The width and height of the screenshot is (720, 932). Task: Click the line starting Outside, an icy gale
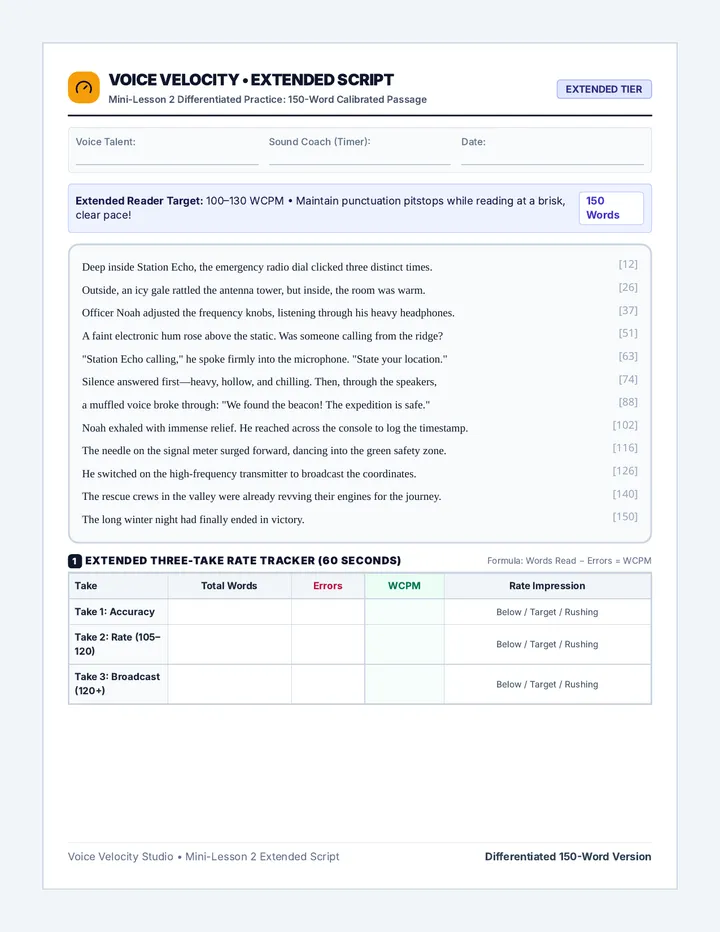(x=253, y=291)
